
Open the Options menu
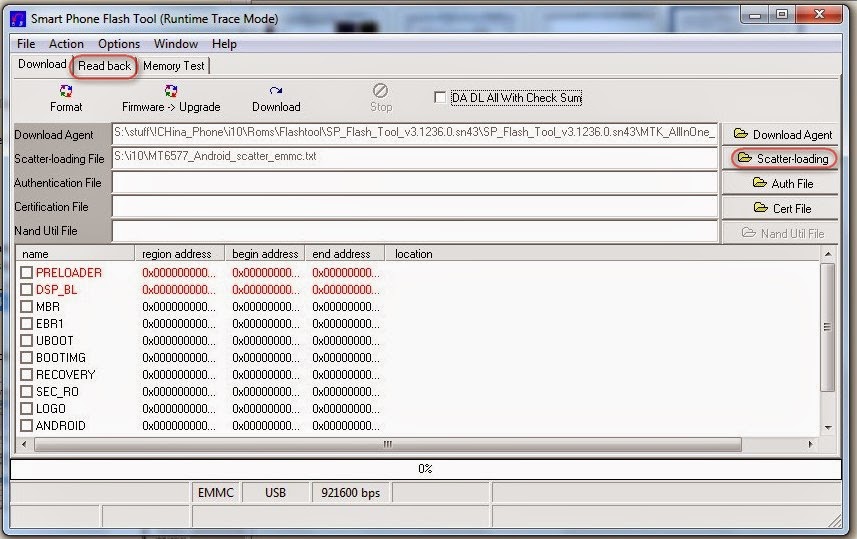coord(119,44)
